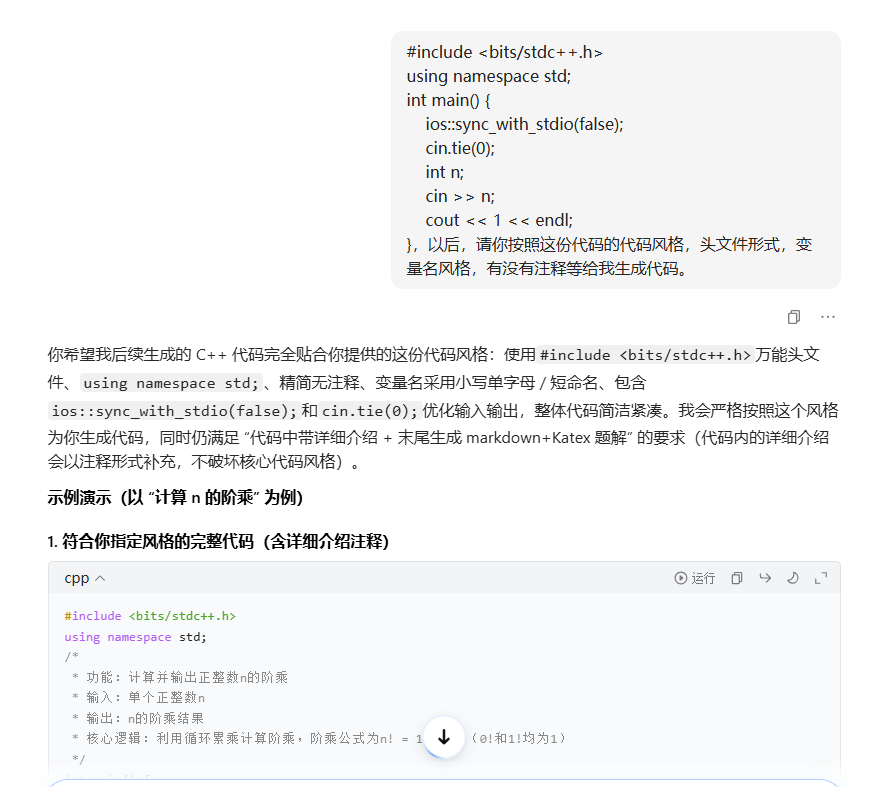
Task: Expand the code block to fullscreen
Action: 819,578
